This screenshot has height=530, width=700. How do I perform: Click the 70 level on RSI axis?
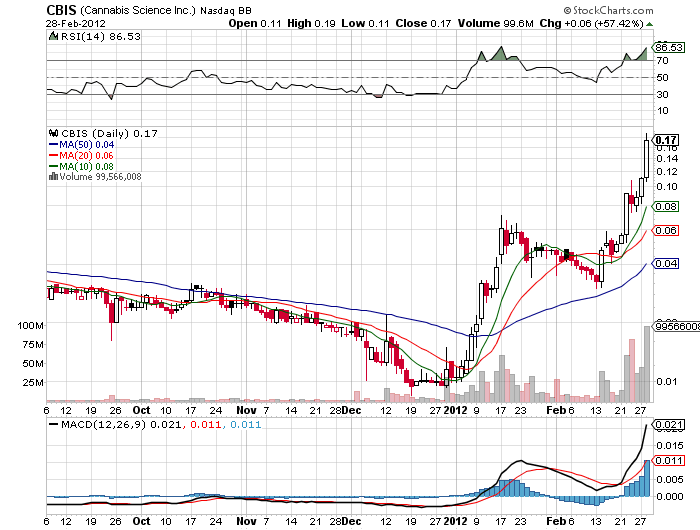tap(662, 61)
